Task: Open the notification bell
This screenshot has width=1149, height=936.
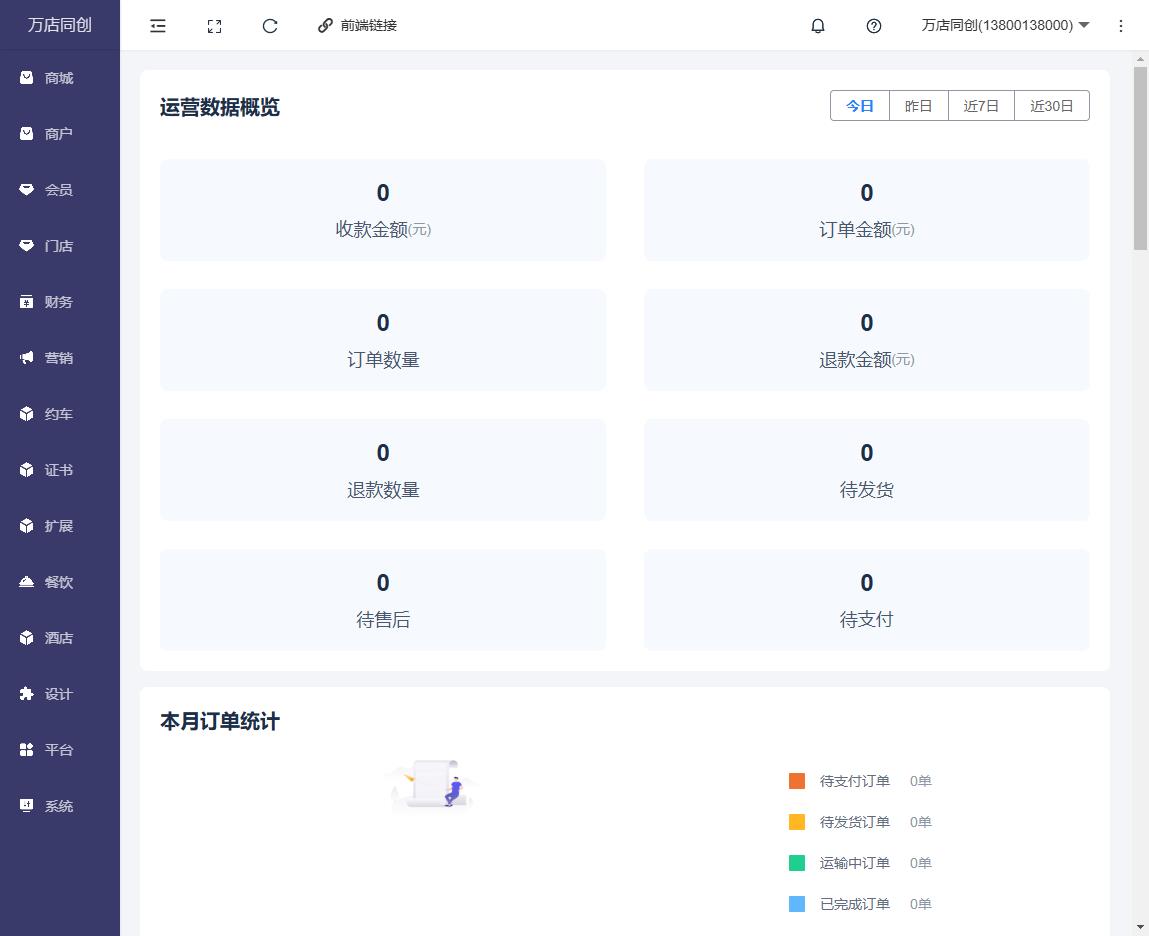Action: tap(818, 26)
